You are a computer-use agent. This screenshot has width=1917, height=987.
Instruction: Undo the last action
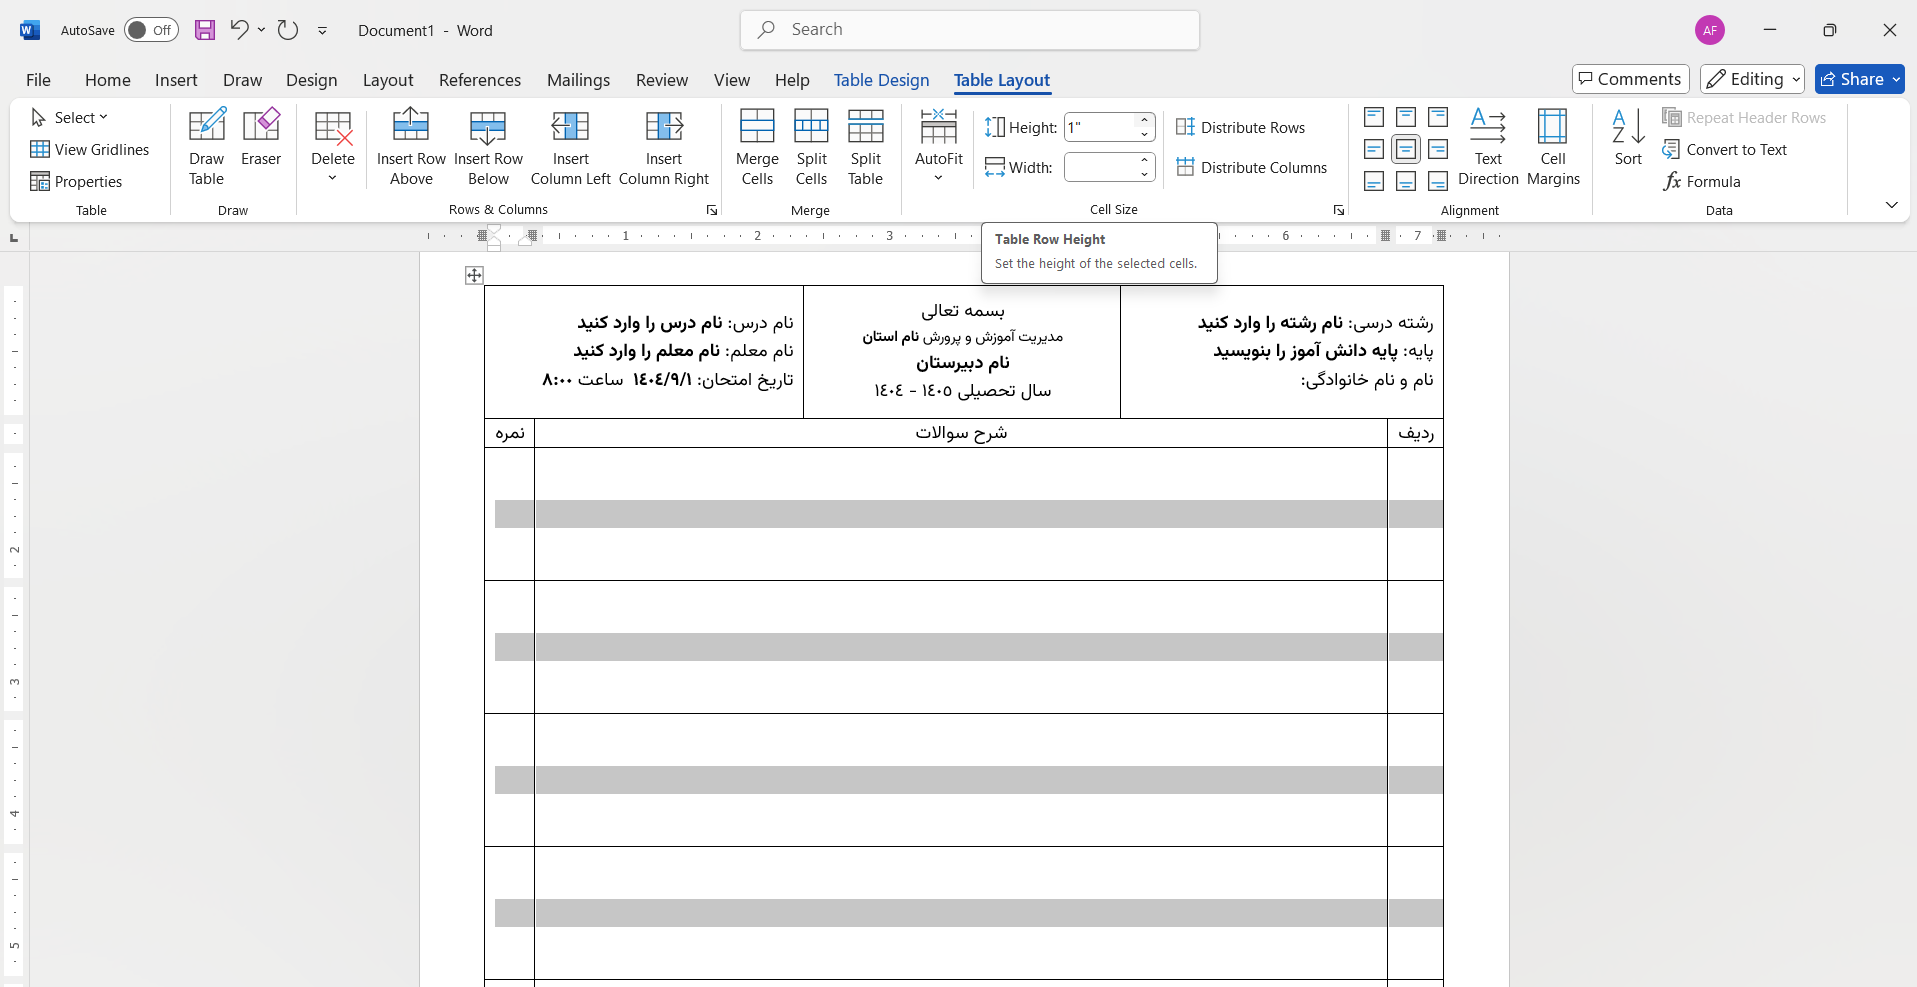239,30
